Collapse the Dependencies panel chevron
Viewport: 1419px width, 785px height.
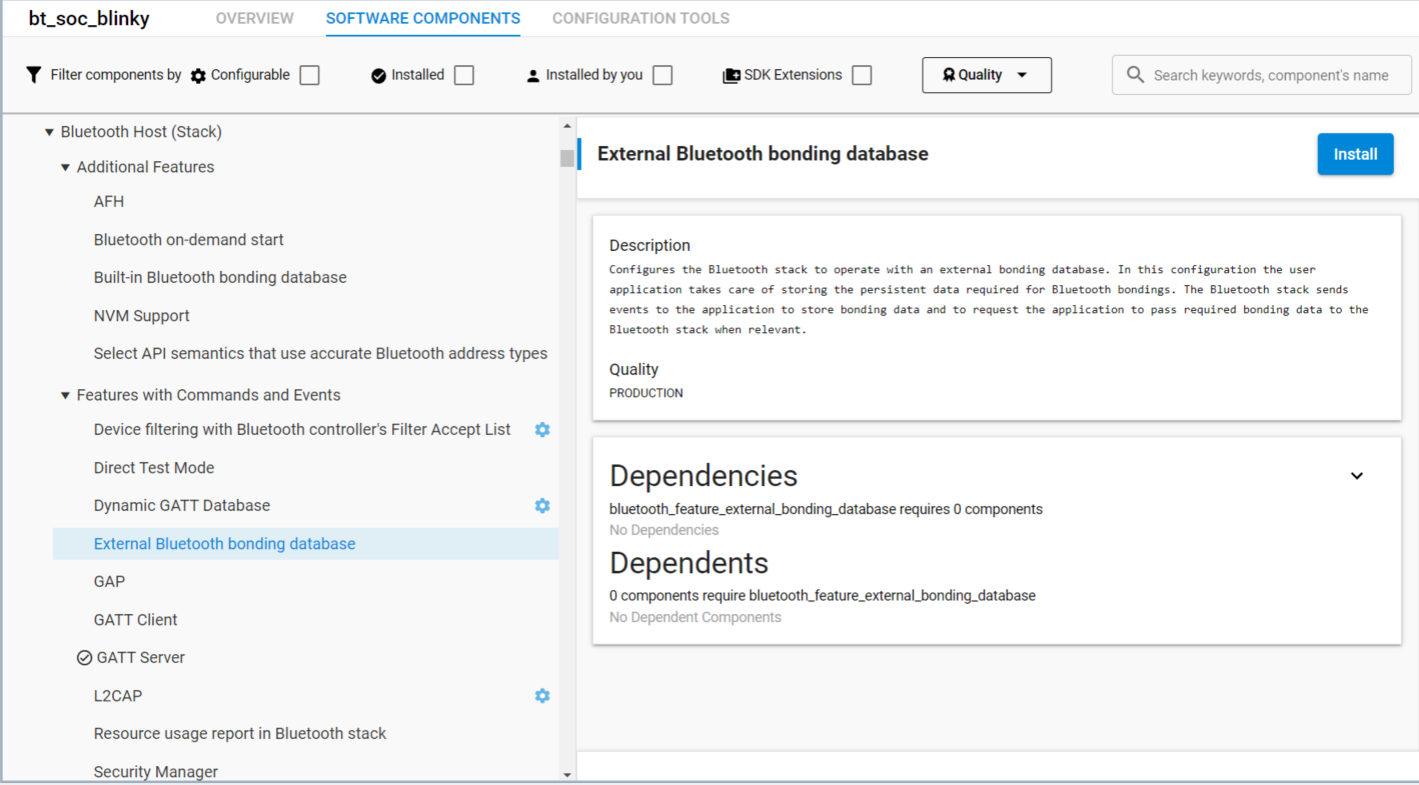pyautogui.click(x=1357, y=476)
